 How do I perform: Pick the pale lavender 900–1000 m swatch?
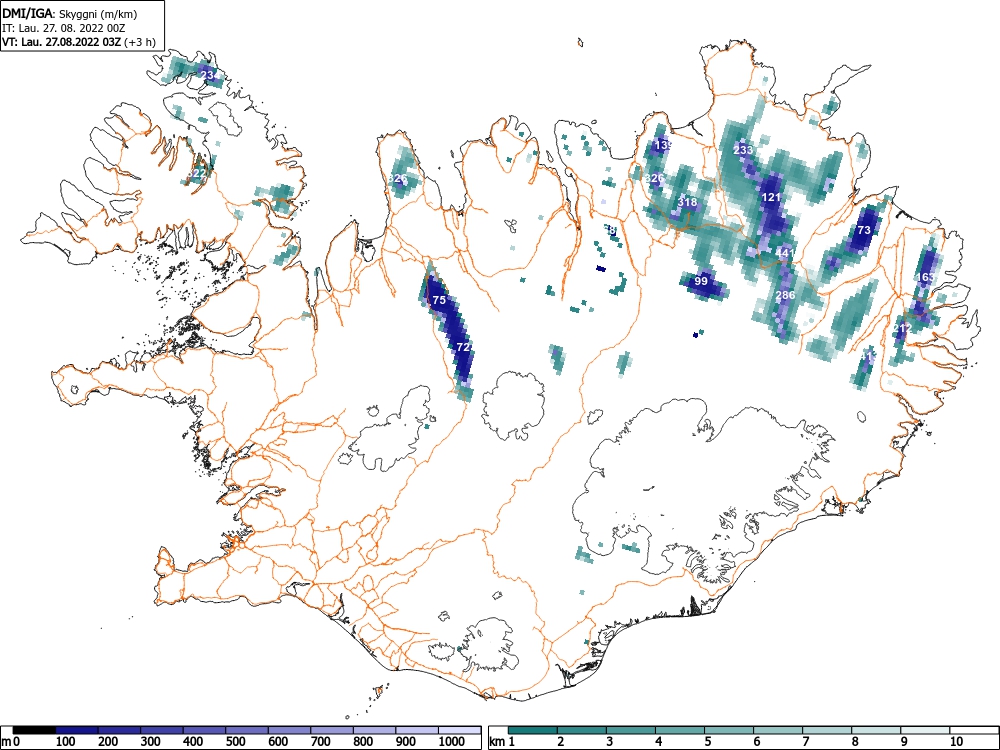coord(417,730)
